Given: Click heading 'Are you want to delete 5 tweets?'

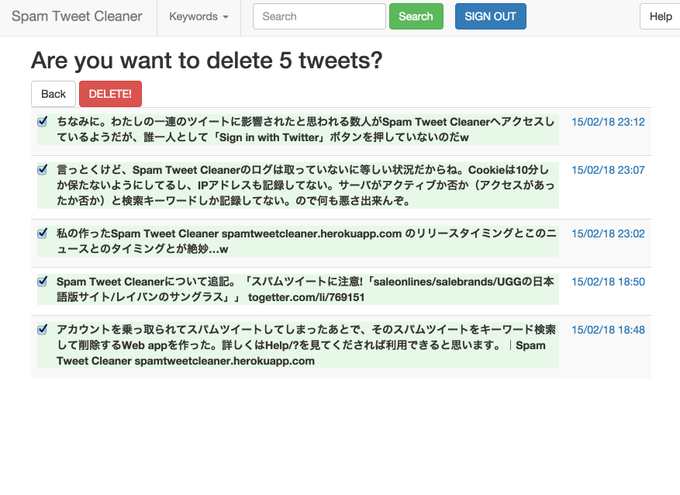Looking at the screenshot, I should (x=207, y=60).
